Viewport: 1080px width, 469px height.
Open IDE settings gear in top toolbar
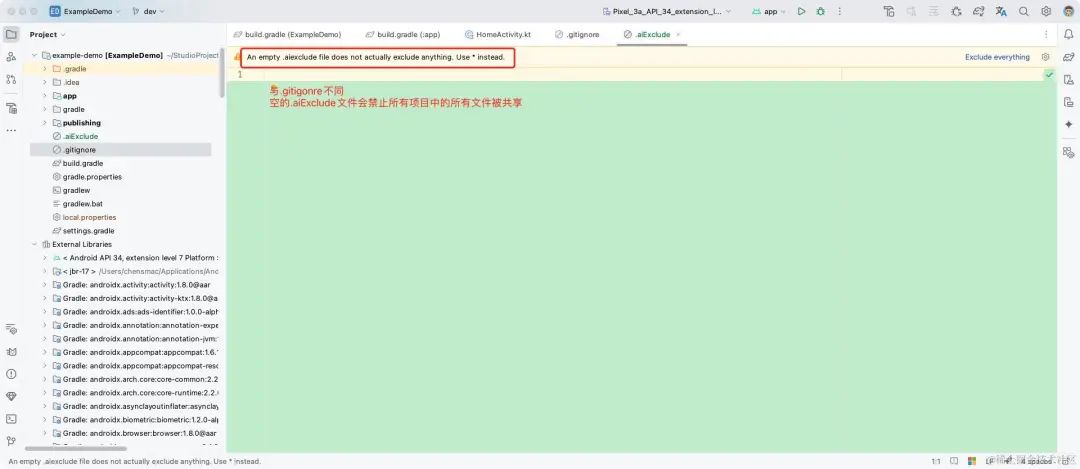[x=1046, y=12]
